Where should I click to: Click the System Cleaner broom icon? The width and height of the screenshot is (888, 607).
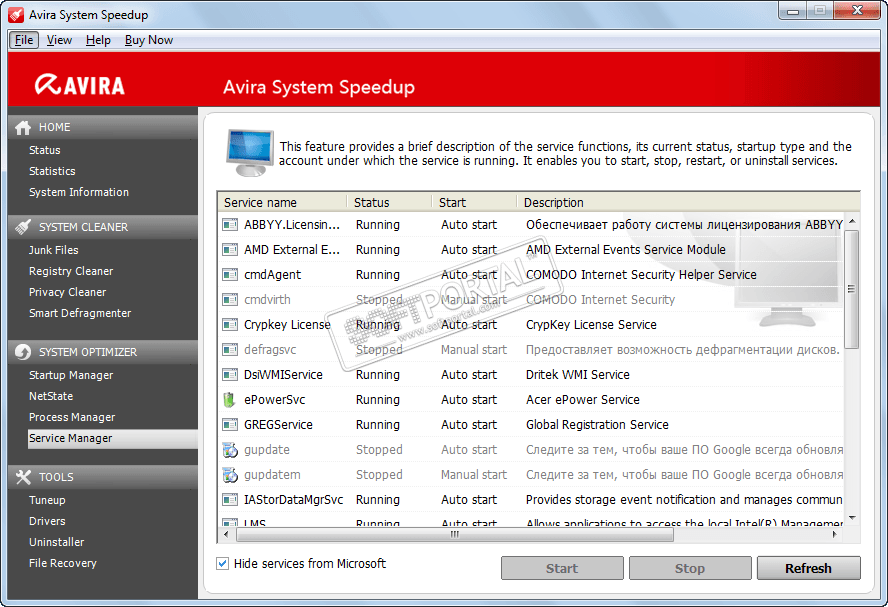pyautogui.click(x=23, y=227)
